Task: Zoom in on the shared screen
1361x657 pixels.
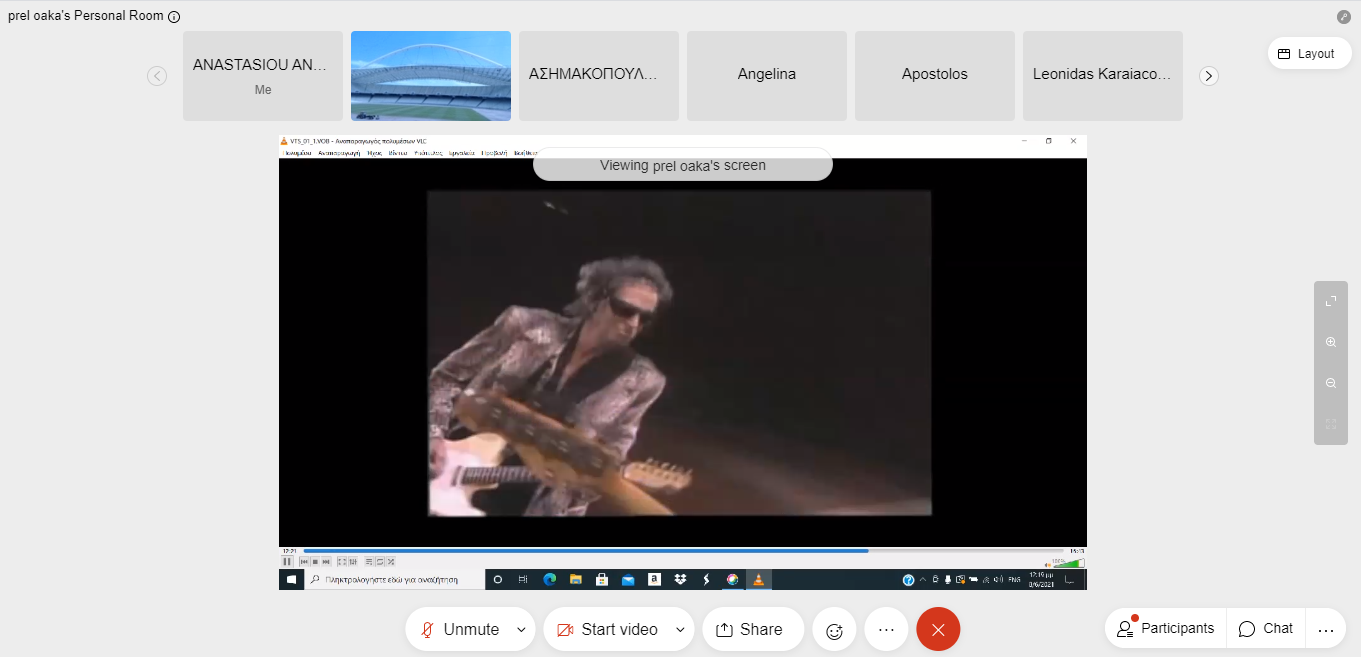Action: pos(1331,342)
